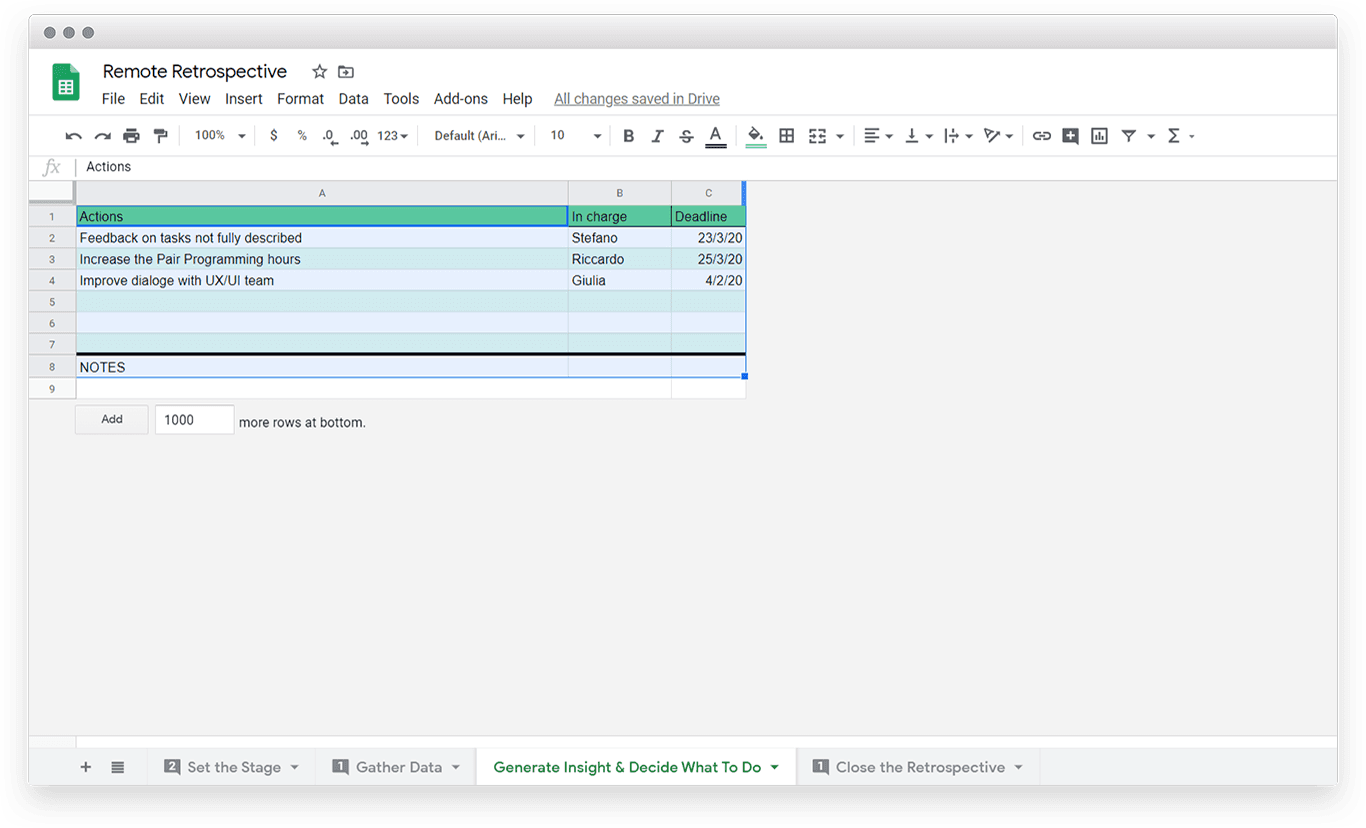This screenshot has height=828, width=1366.
Task: Redo the last undone action
Action: click(x=102, y=136)
